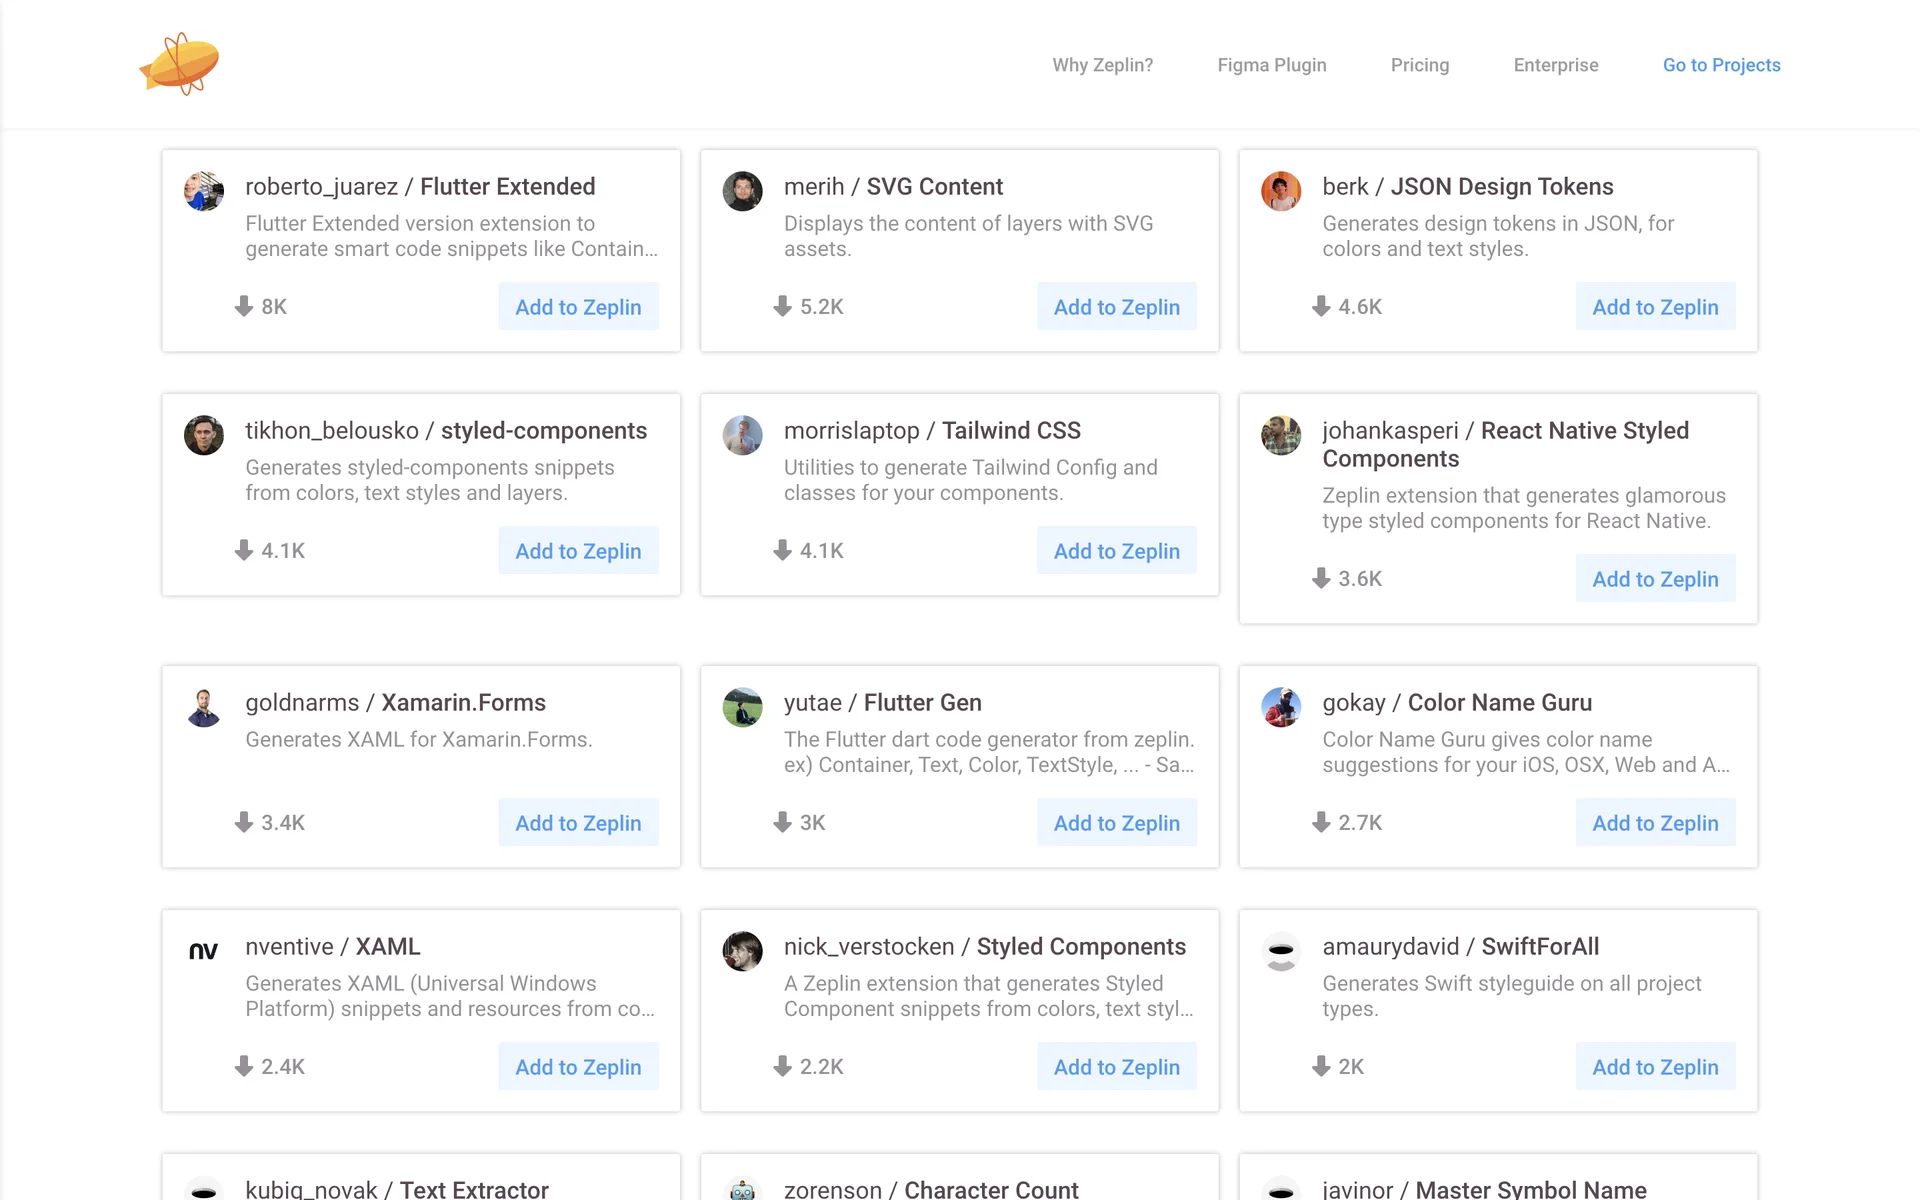The width and height of the screenshot is (1920, 1200).
Task: Click the nventive logo beside XAML
Action: [x=204, y=951]
